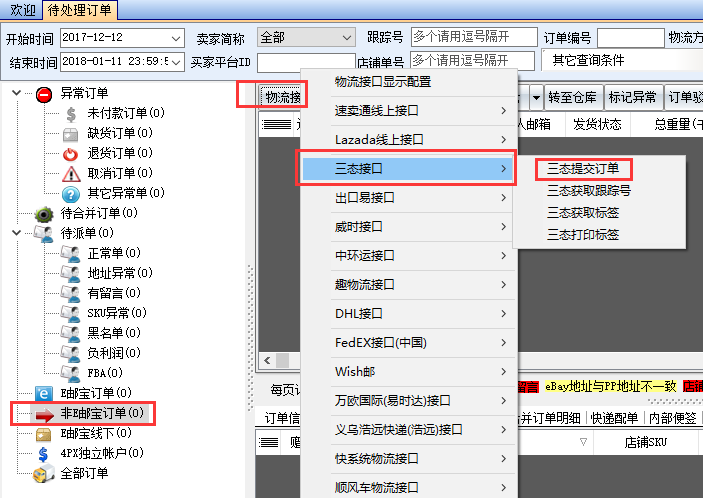Click into the 买家平台ID input field
This screenshot has height=498, width=703.
click(306, 62)
